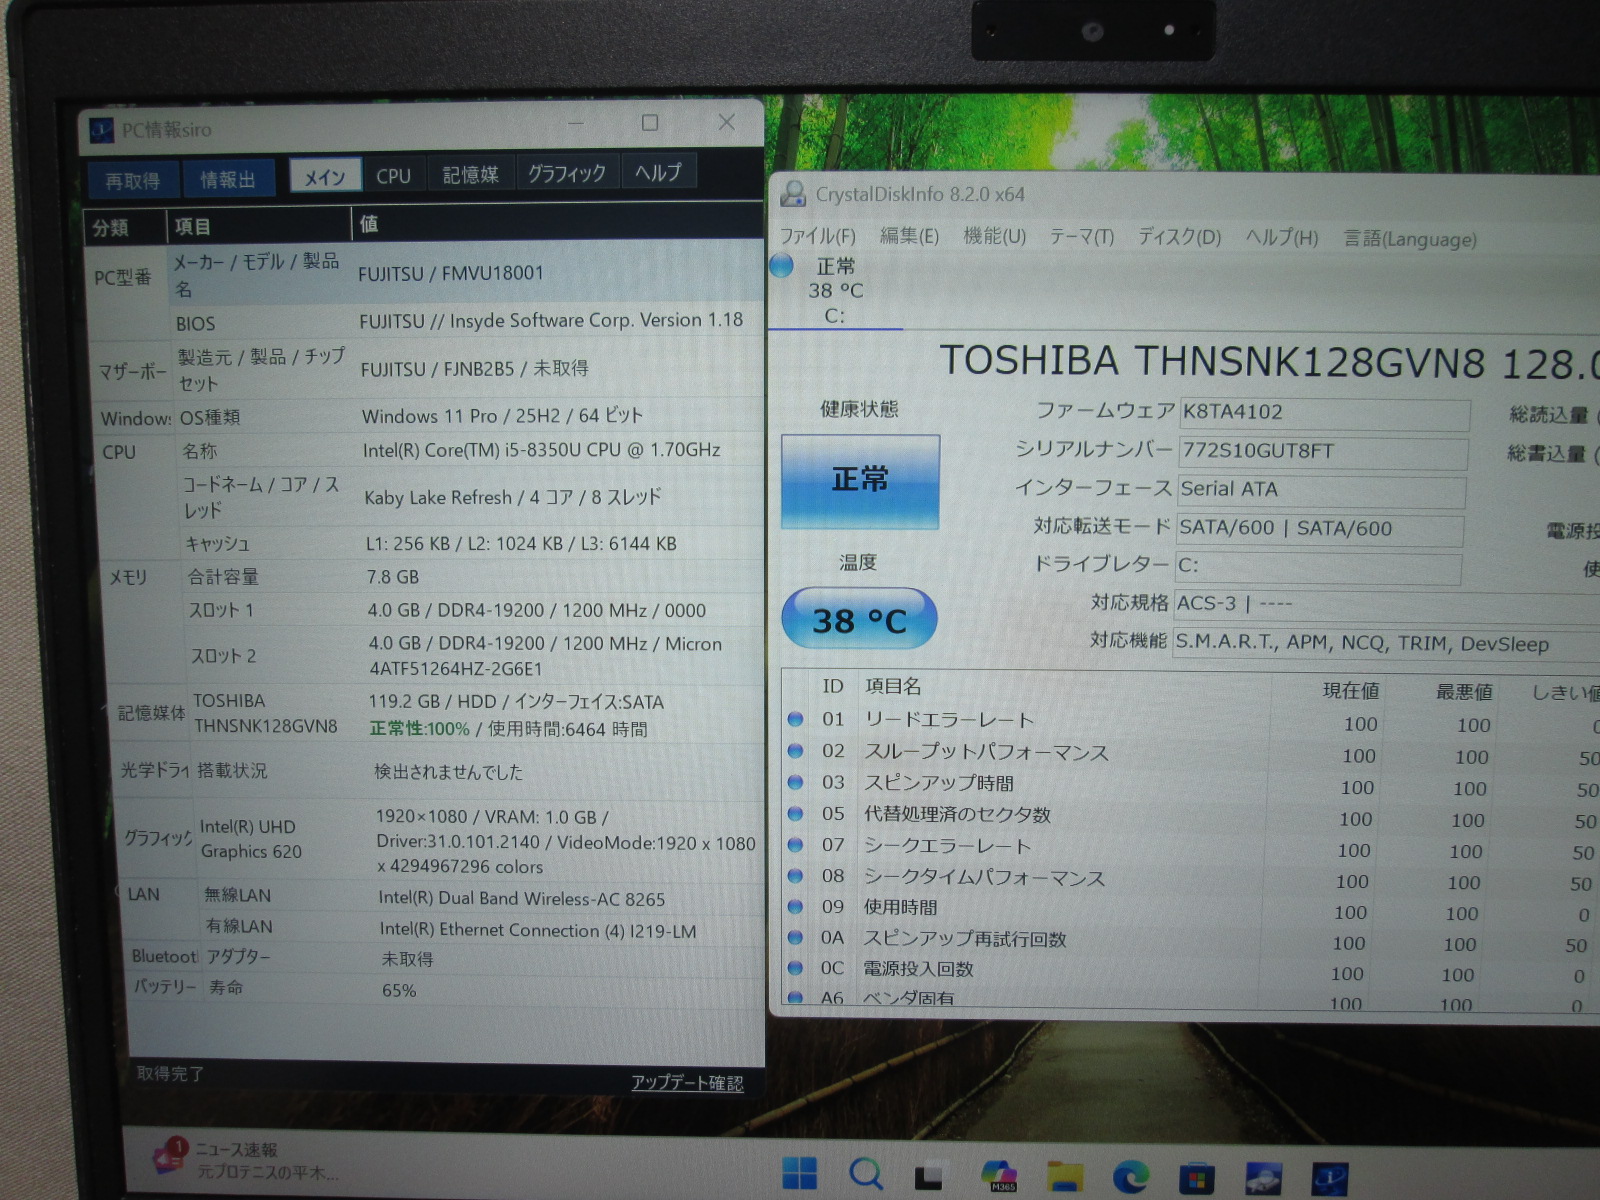Click the 09 使用時間 status dot
Image resolution: width=1600 pixels, height=1200 pixels.
click(x=796, y=906)
